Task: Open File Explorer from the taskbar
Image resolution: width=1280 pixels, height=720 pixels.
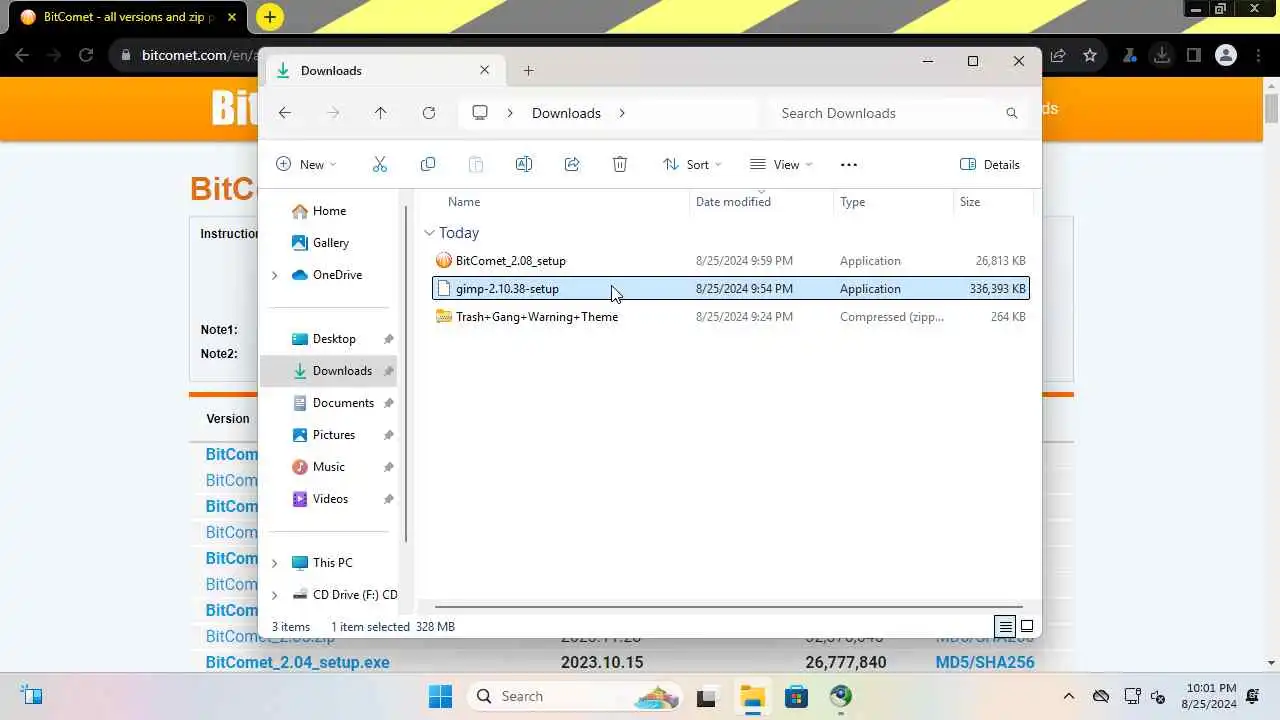Action: click(752, 696)
